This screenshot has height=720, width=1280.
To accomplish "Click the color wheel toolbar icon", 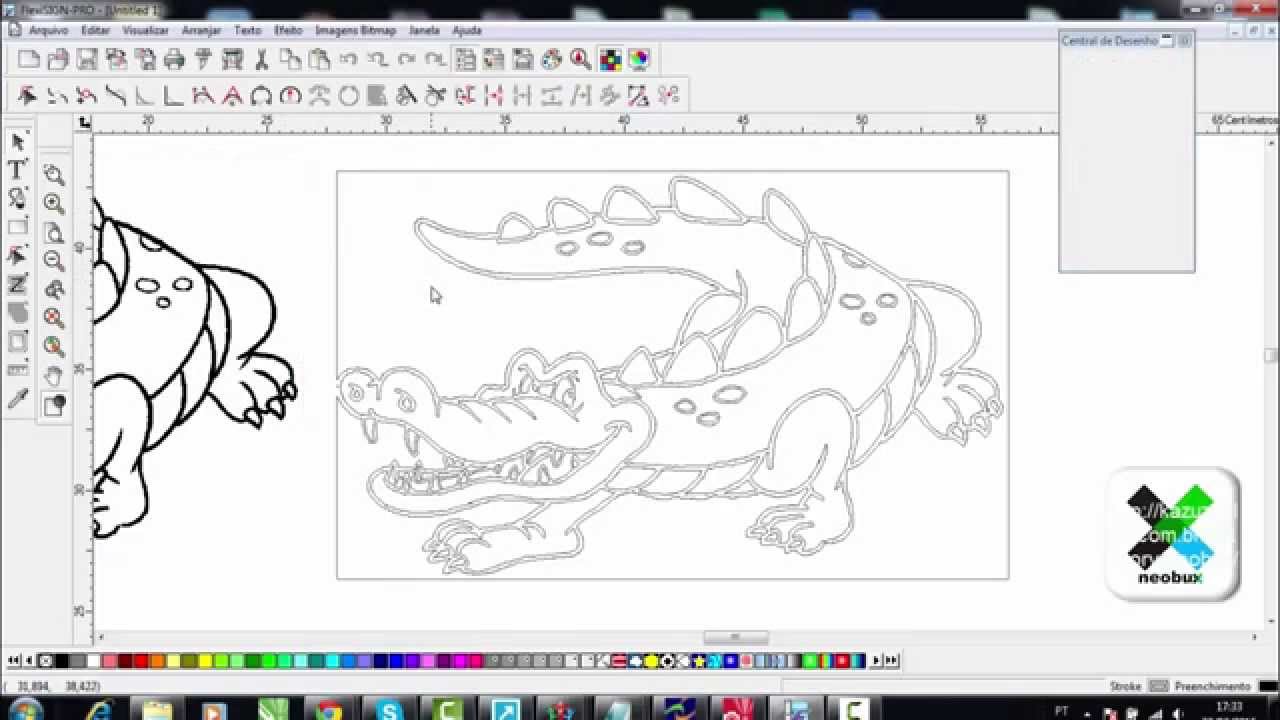I will (x=639, y=60).
